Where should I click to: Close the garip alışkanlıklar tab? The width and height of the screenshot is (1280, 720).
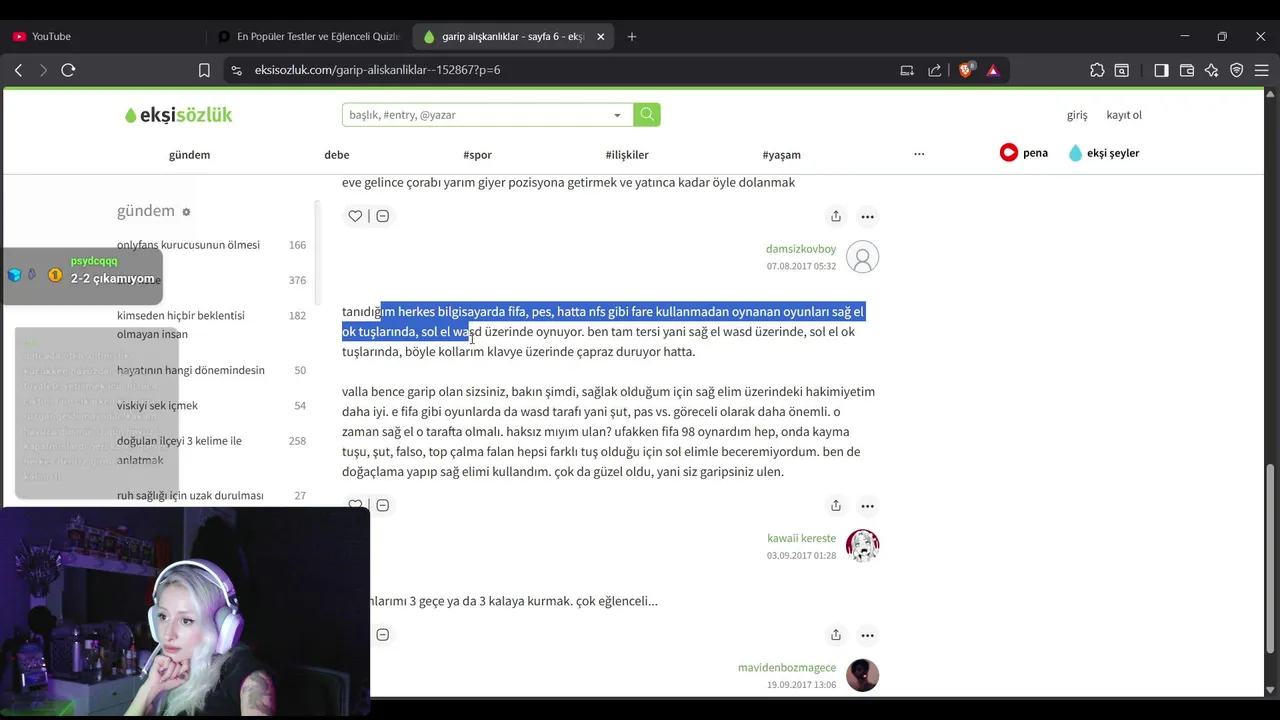click(x=600, y=36)
